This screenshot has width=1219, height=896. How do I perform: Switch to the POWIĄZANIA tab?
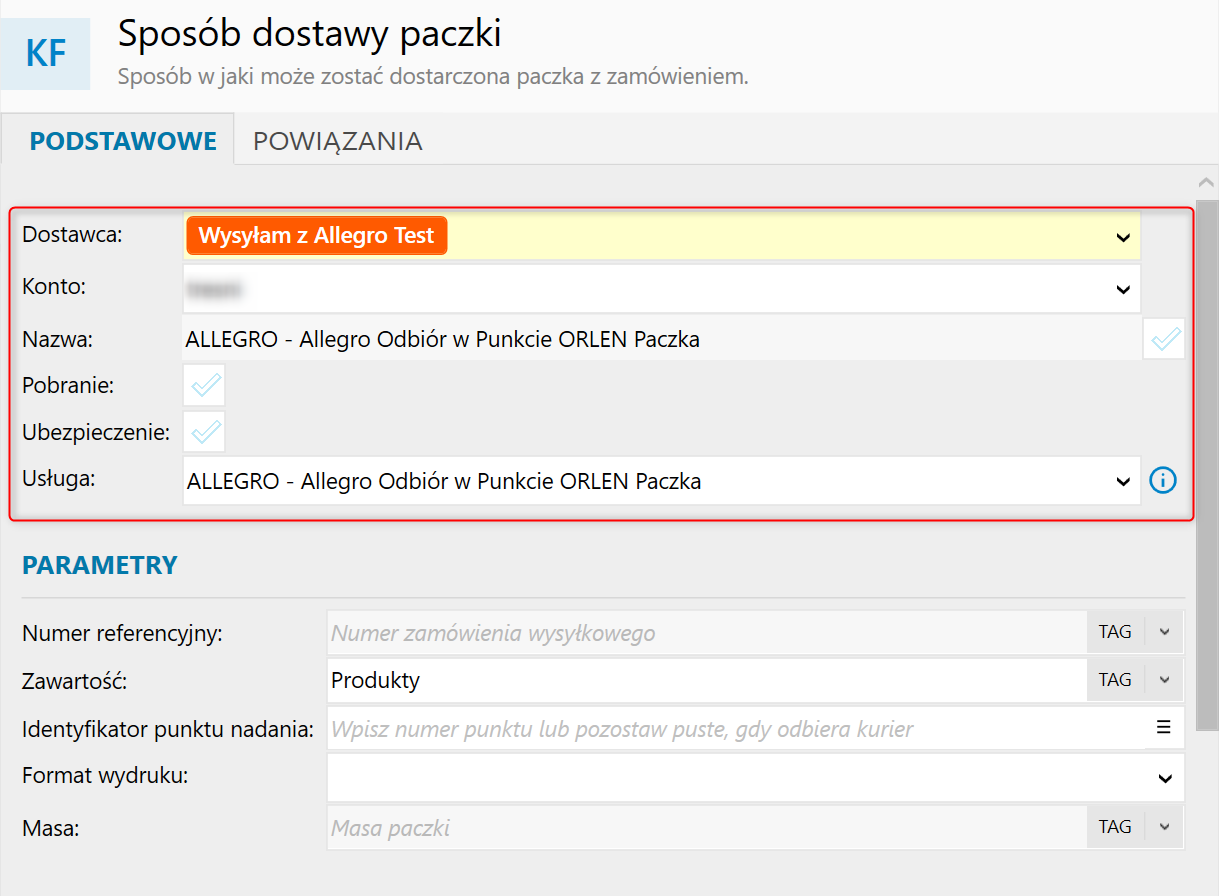(338, 141)
